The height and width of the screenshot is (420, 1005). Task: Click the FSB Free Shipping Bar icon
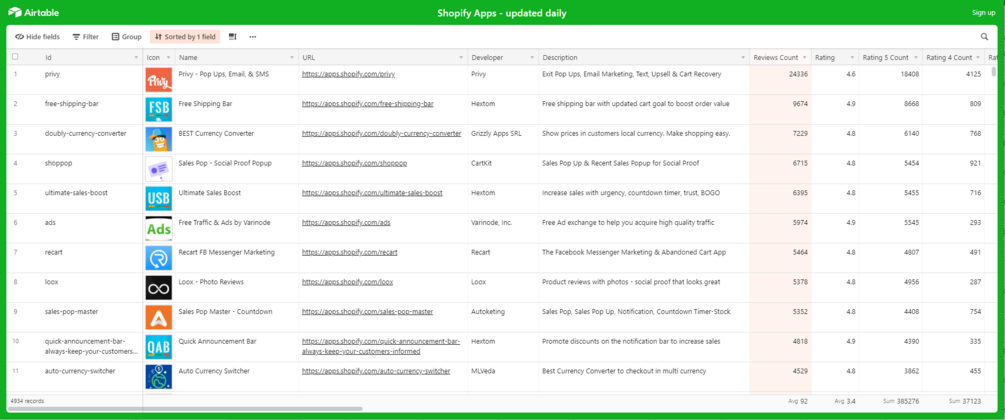click(x=158, y=110)
